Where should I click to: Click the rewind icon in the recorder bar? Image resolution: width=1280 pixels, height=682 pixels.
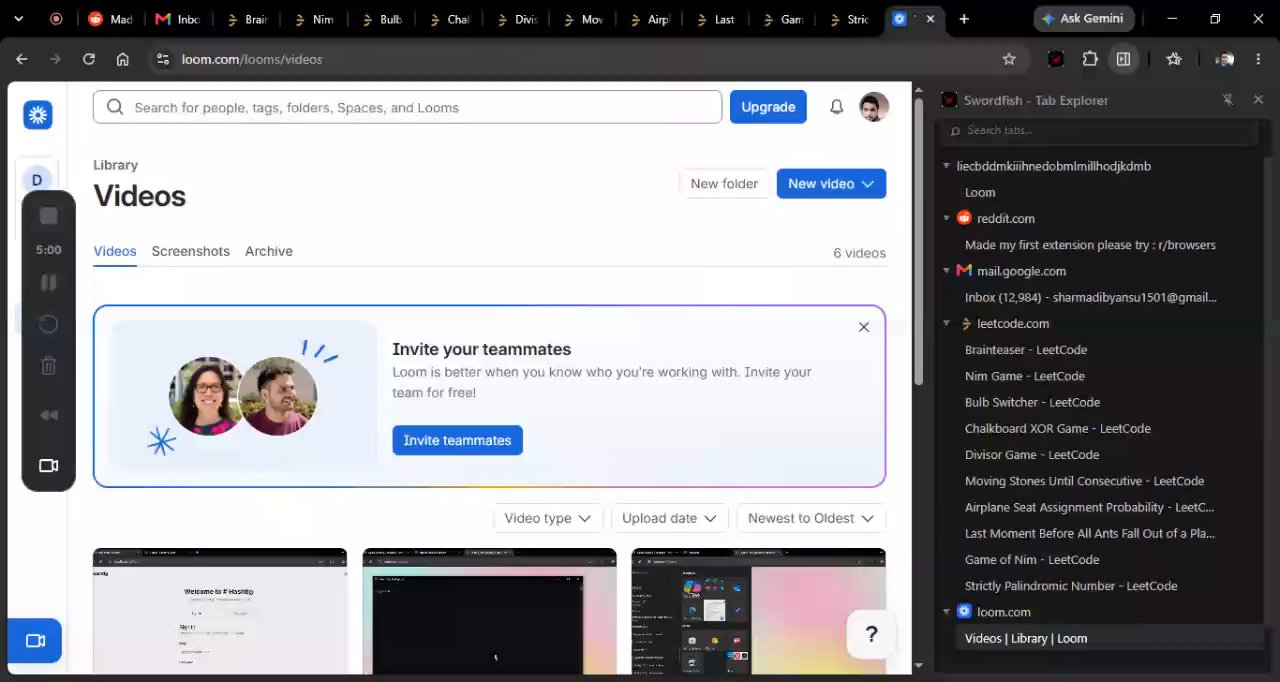48,415
